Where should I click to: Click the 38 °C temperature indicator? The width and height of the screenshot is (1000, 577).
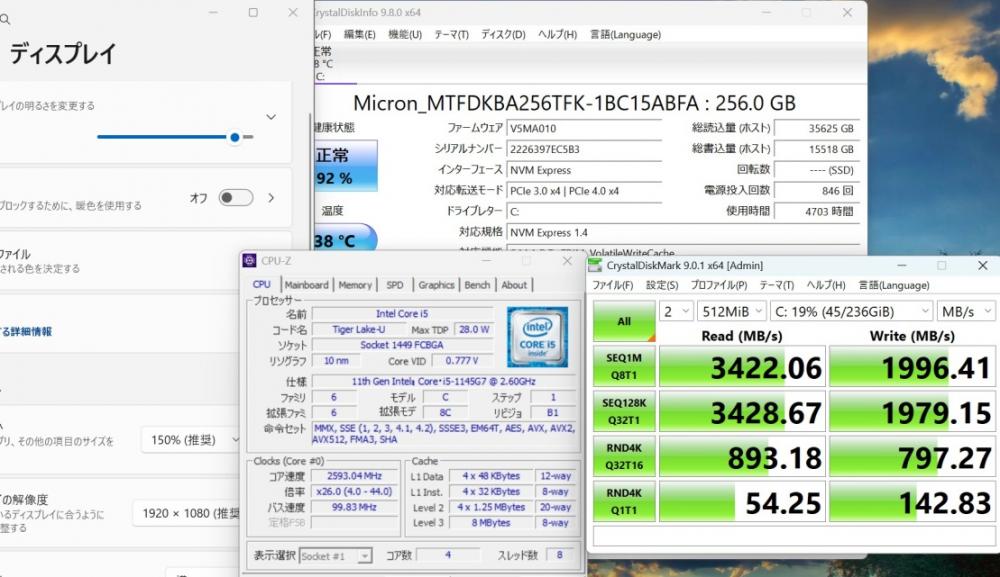[x=345, y=237]
